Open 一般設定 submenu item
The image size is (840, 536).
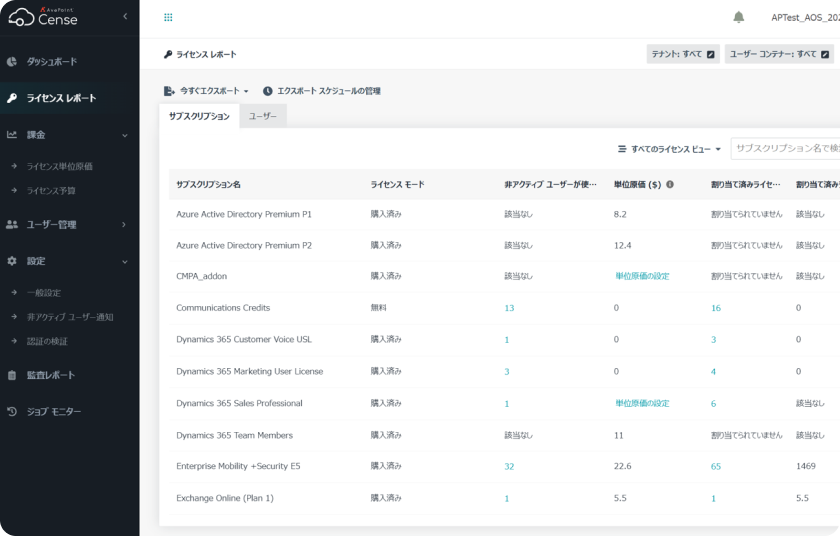[44, 292]
